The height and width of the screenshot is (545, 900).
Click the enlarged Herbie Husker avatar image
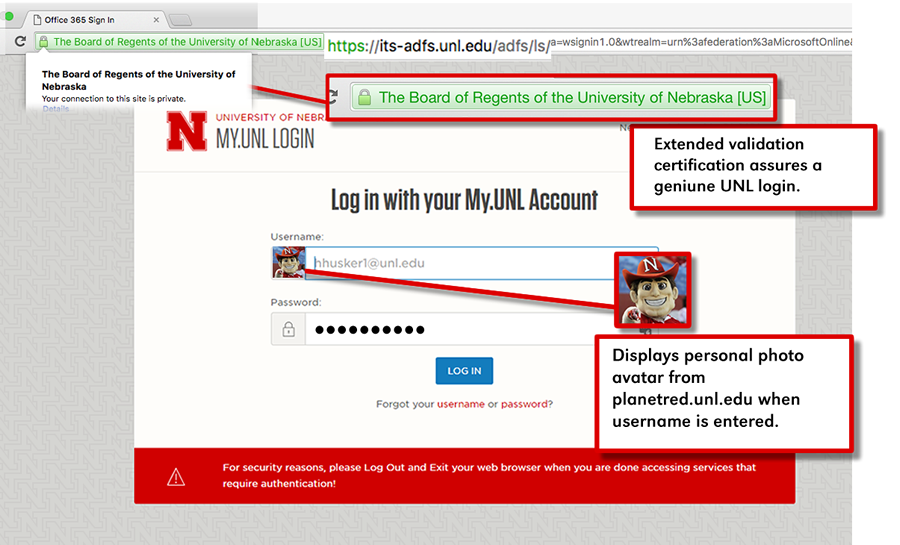point(654,292)
